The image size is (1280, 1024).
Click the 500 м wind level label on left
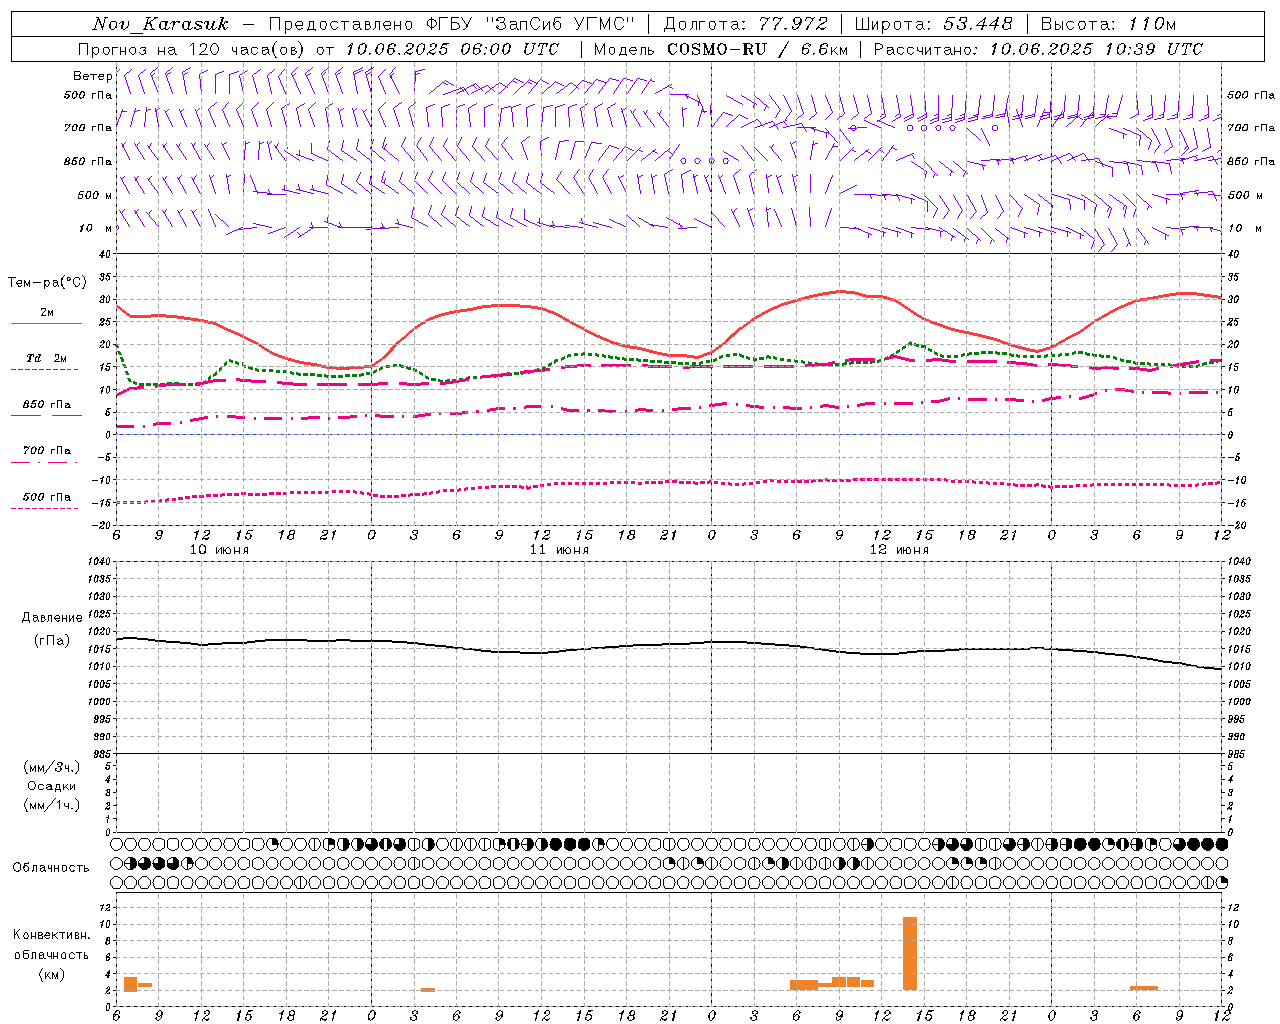click(95, 195)
